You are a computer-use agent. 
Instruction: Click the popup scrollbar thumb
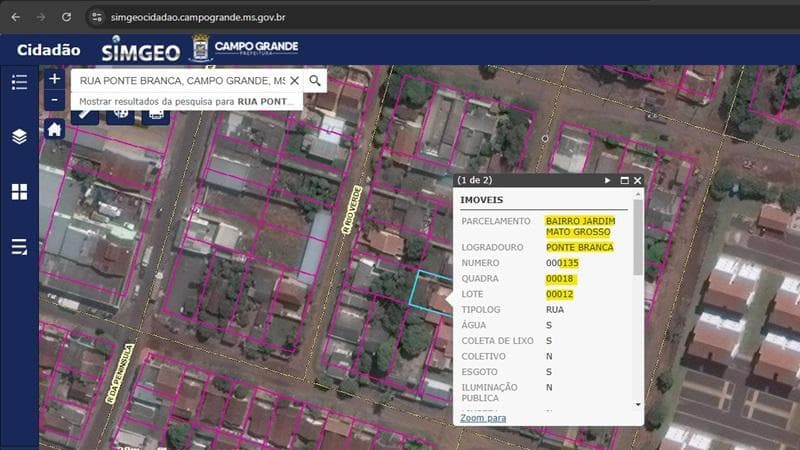coord(638,237)
